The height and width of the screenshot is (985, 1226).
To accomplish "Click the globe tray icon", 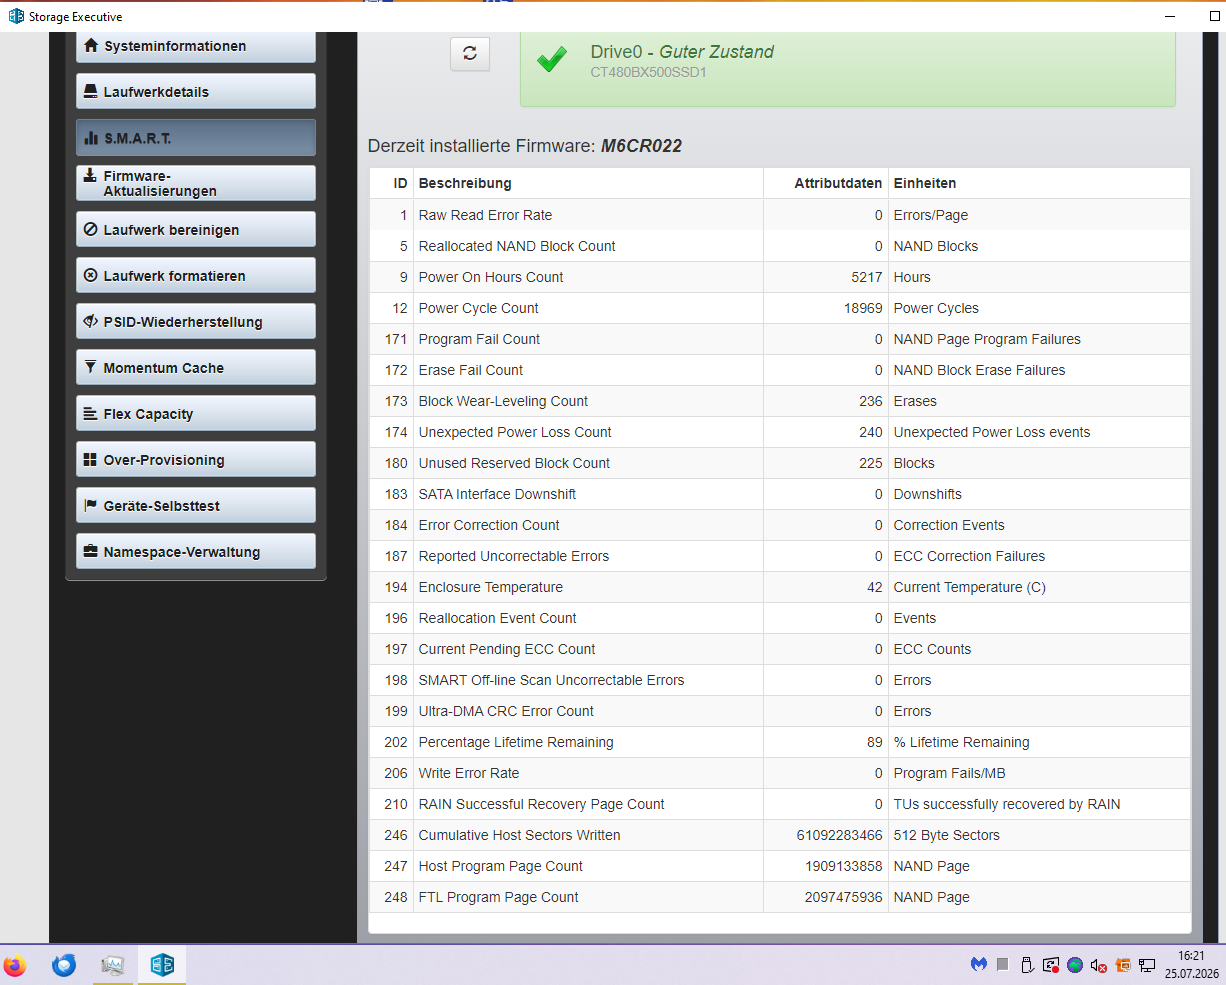I will [x=1075, y=965].
